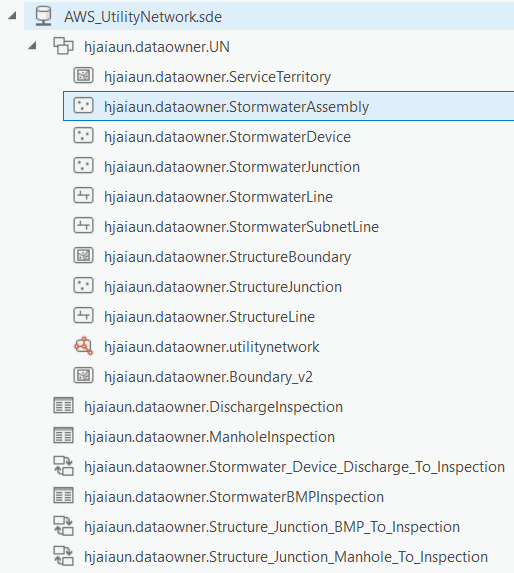The image size is (514, 573).
Task: Select the StormwaterJunction feature class
Action: point(232,167)
